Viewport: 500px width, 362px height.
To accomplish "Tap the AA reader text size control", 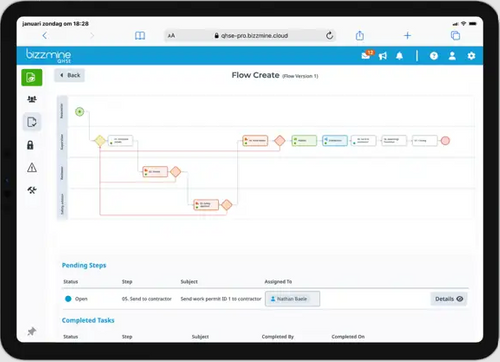I will [171, 36].
